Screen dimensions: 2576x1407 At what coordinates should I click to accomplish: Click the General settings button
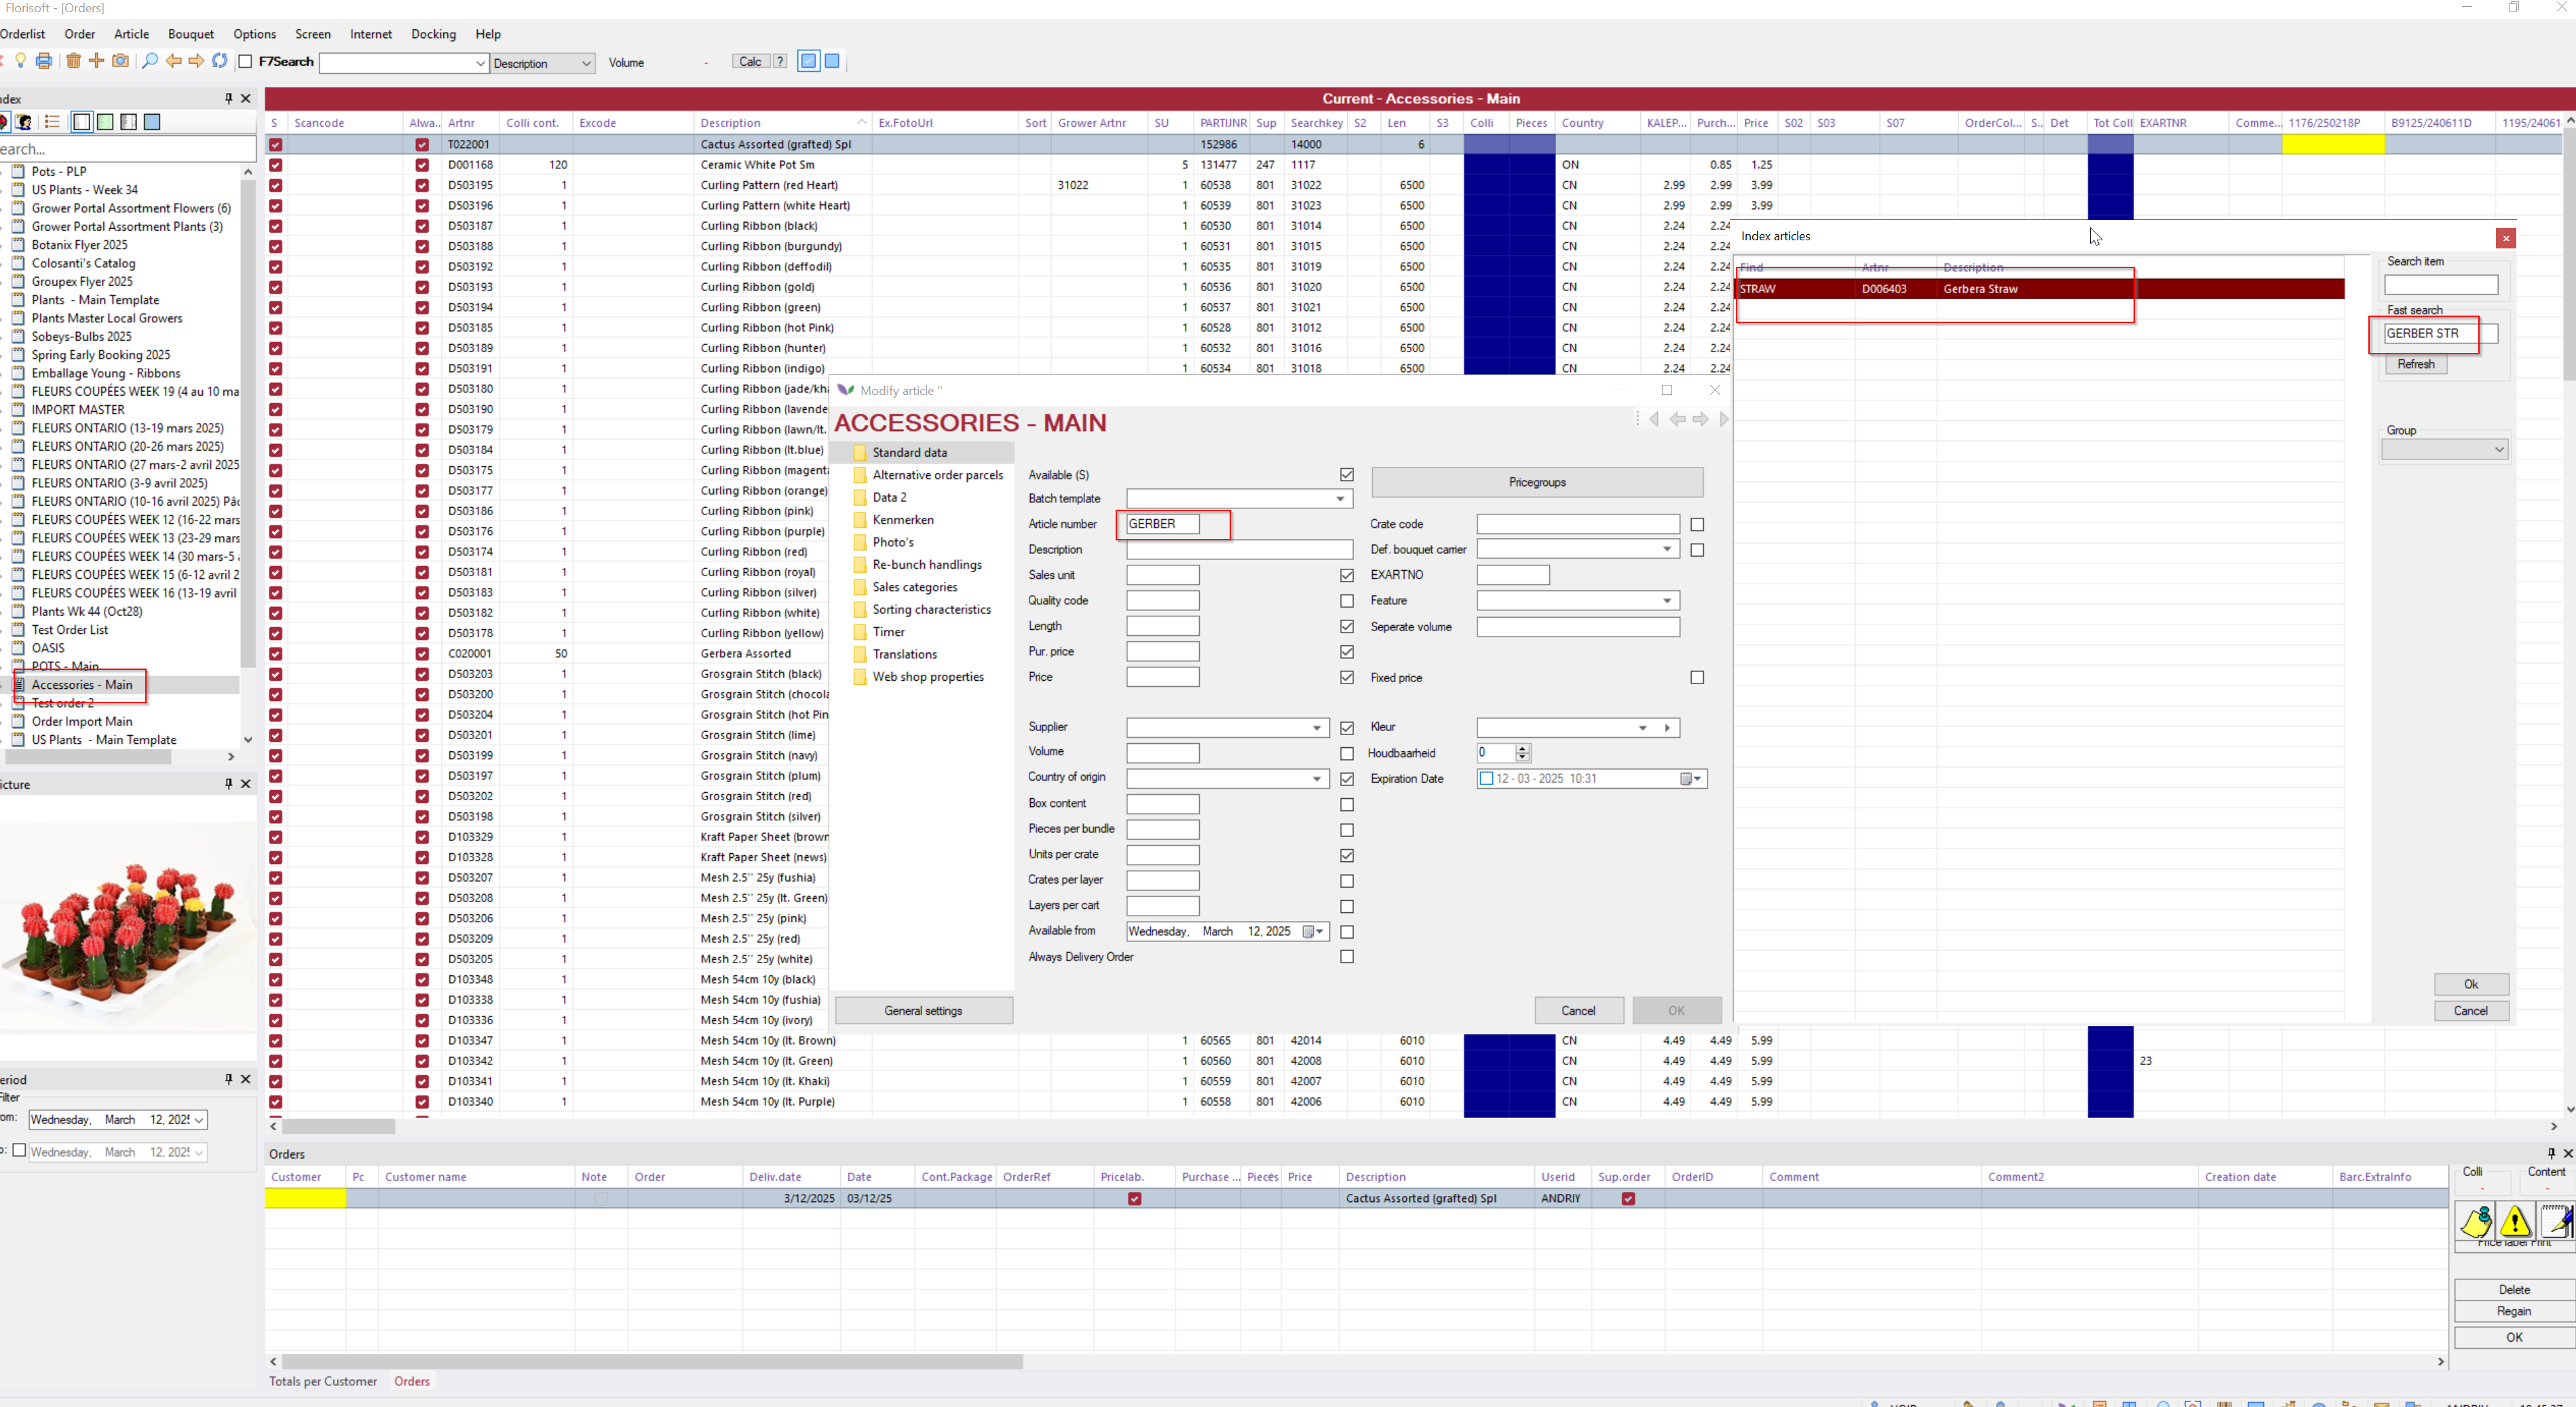coord(923,1011)
